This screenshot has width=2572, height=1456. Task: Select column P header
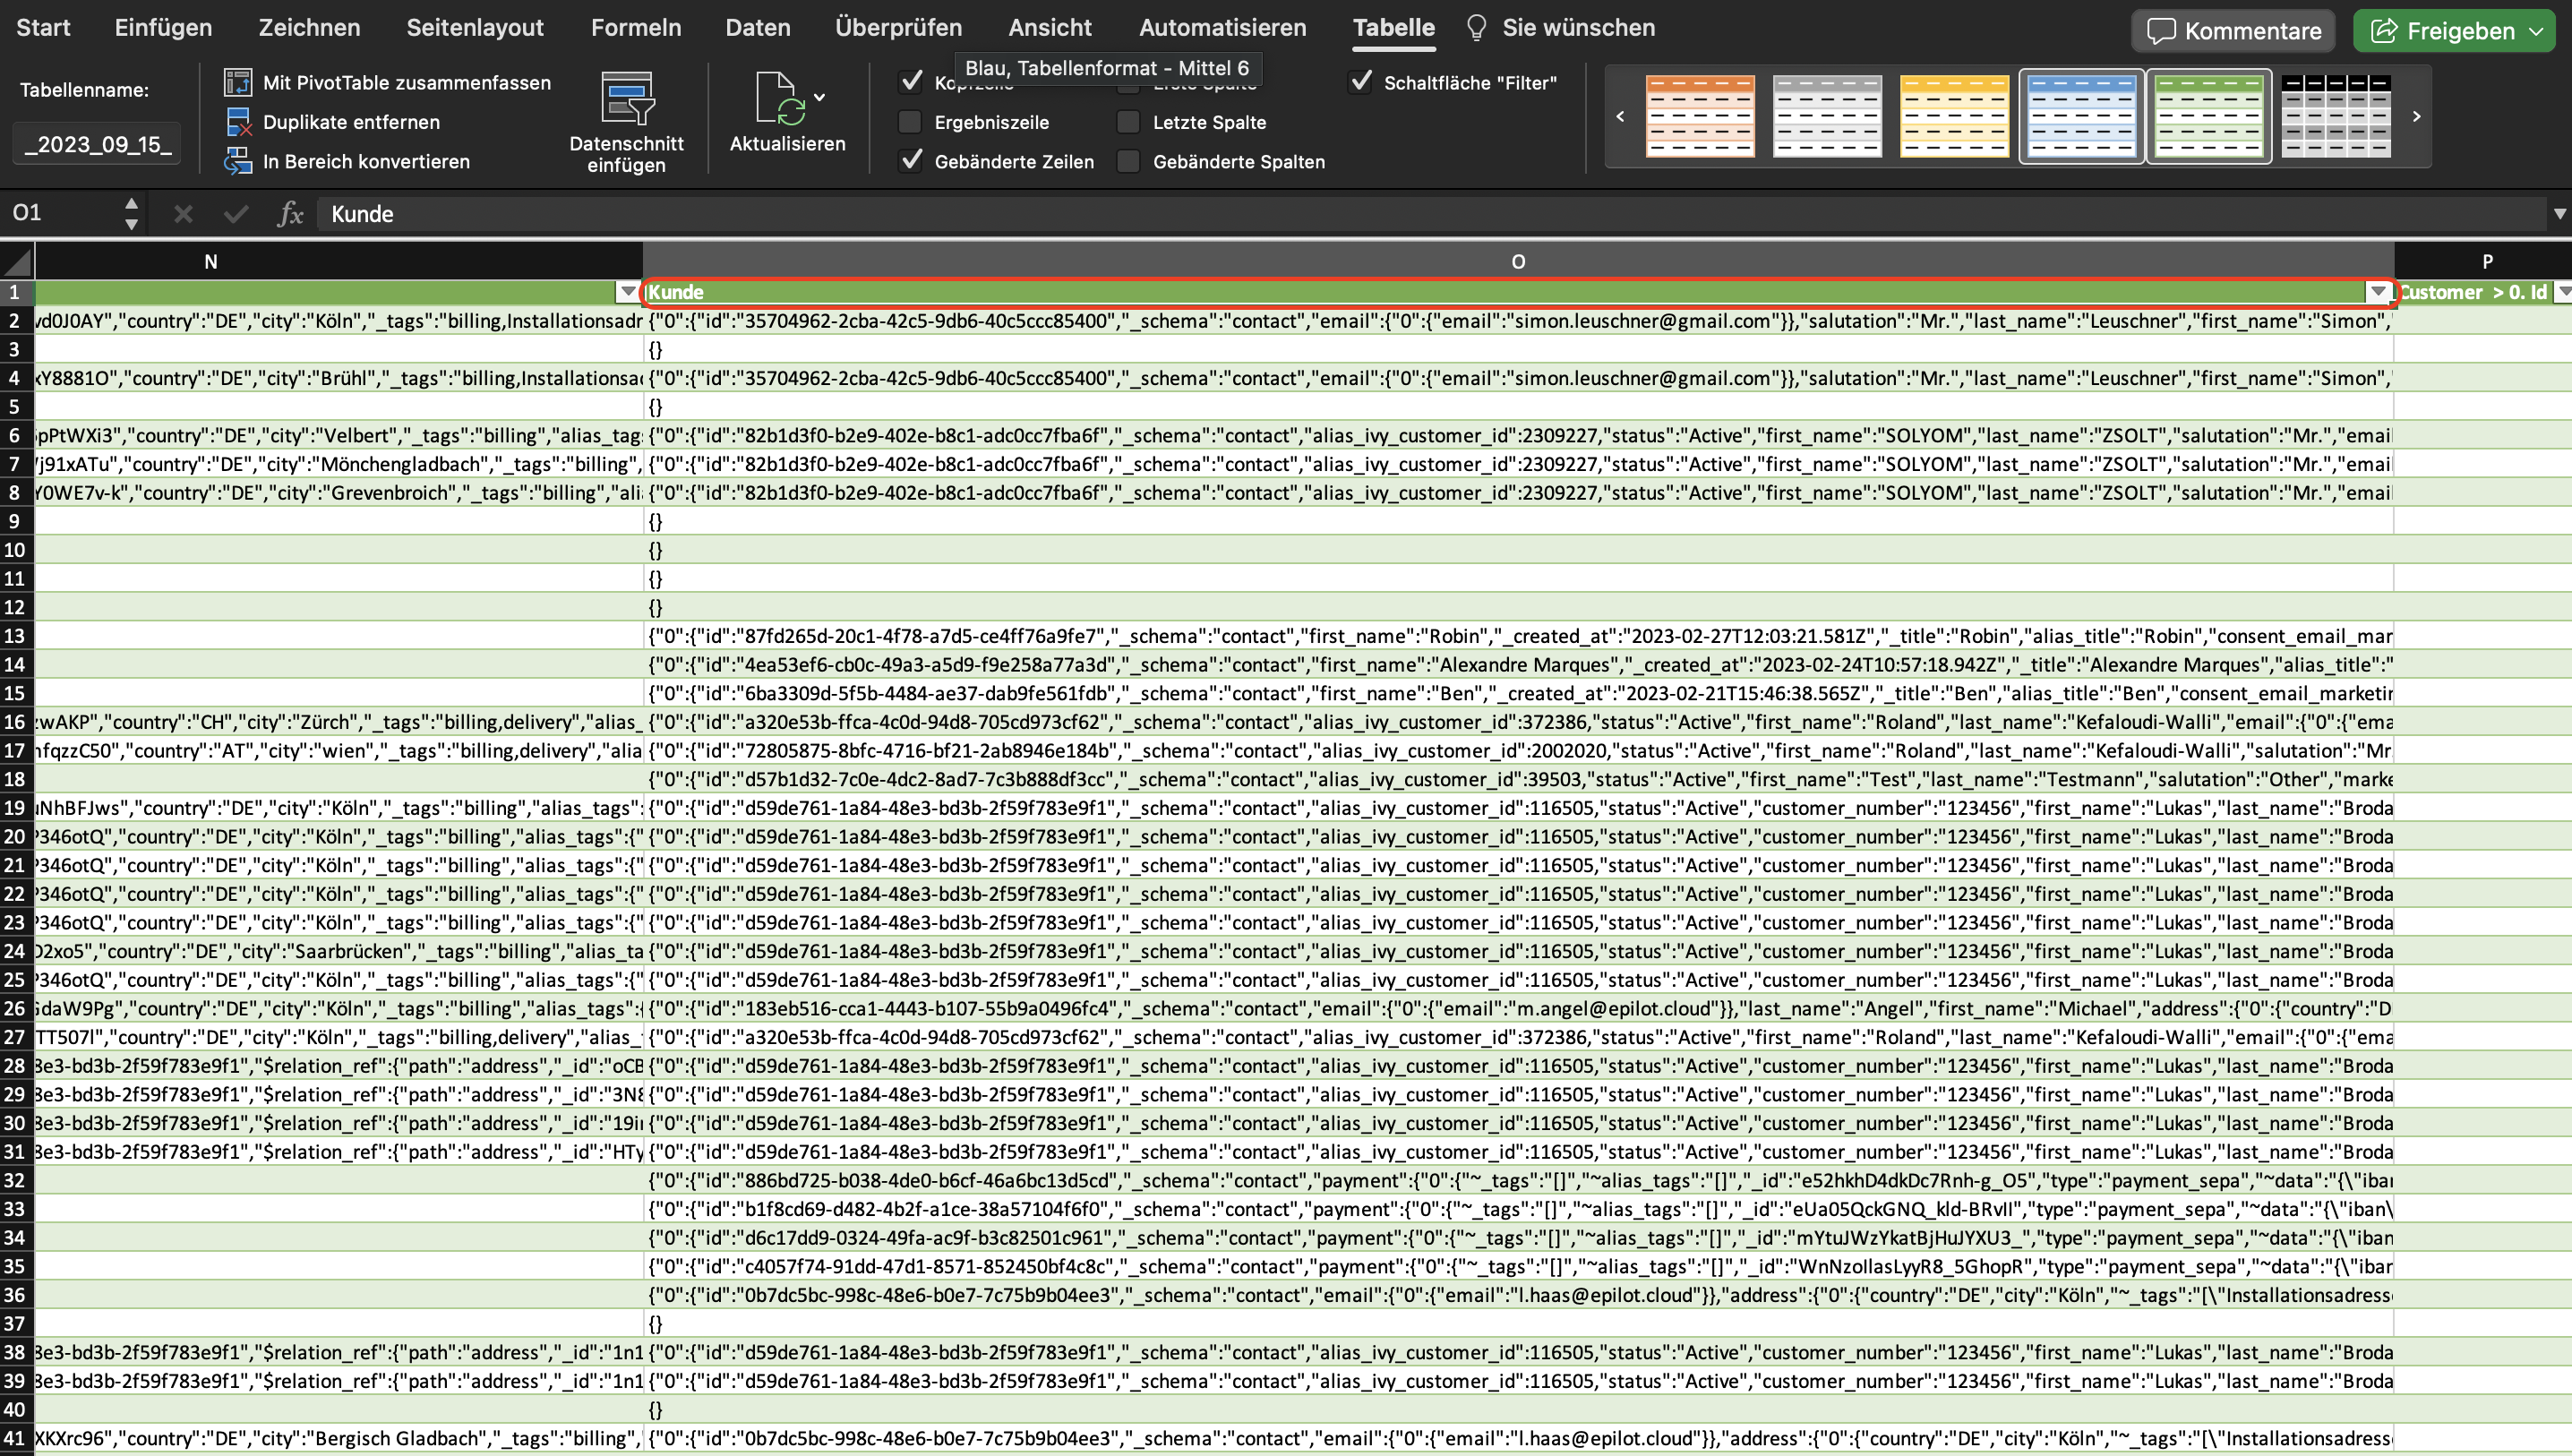[2484, 262]
